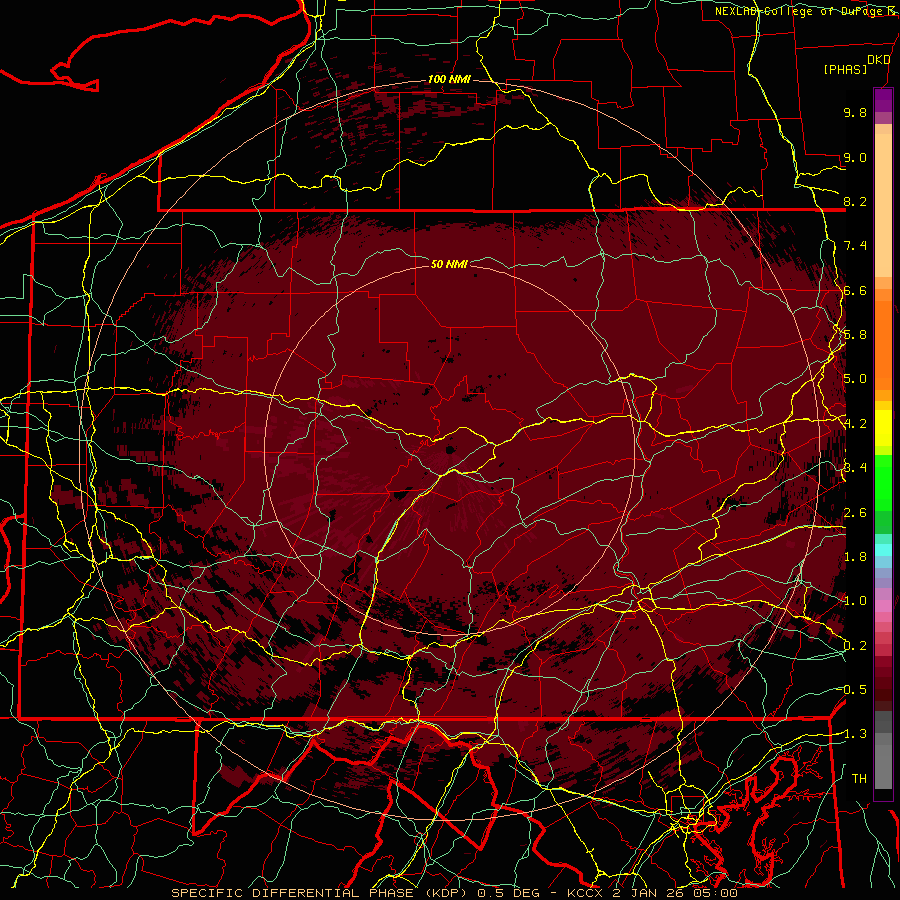Click the 9.8 legend value
The height and width of the screenshot is (900, 900).
[855, 112]
